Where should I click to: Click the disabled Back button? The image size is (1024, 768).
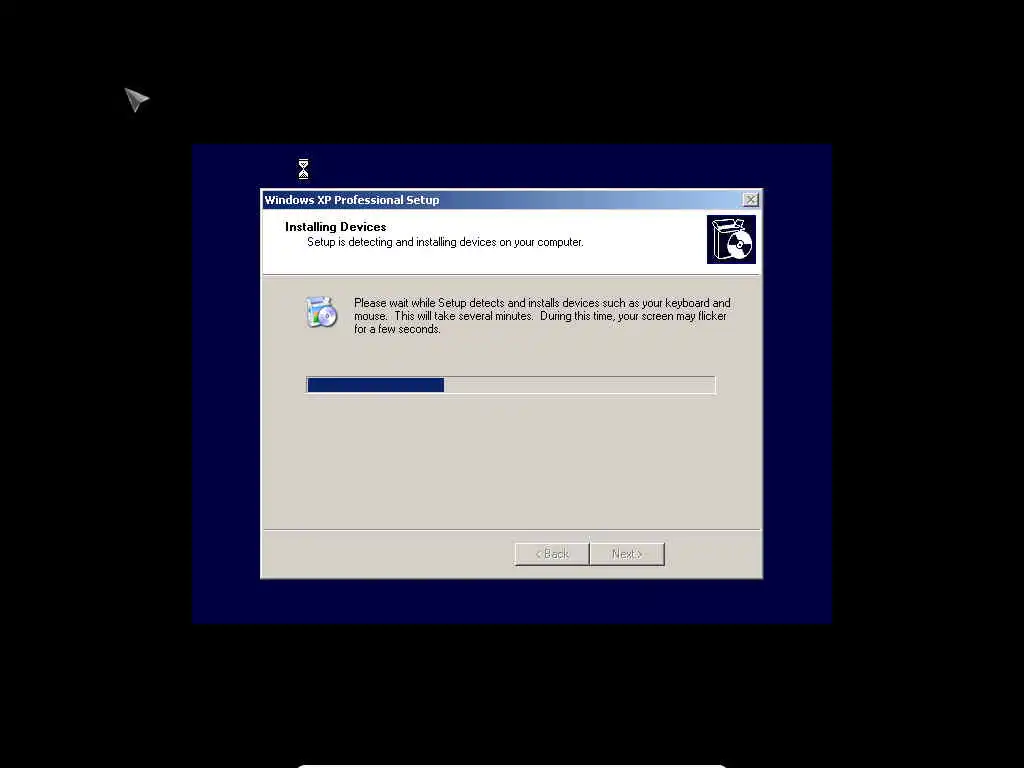[x=552, y=554]
